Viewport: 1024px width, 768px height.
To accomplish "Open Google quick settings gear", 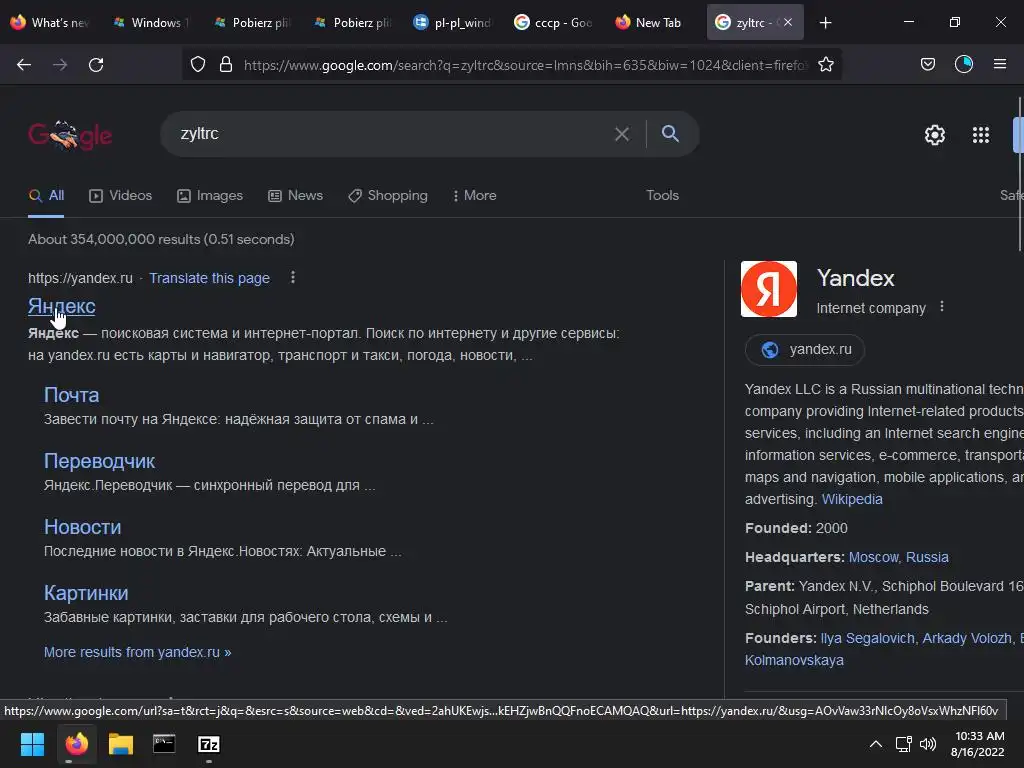I will pyautogui.click(x=935, y=135).
